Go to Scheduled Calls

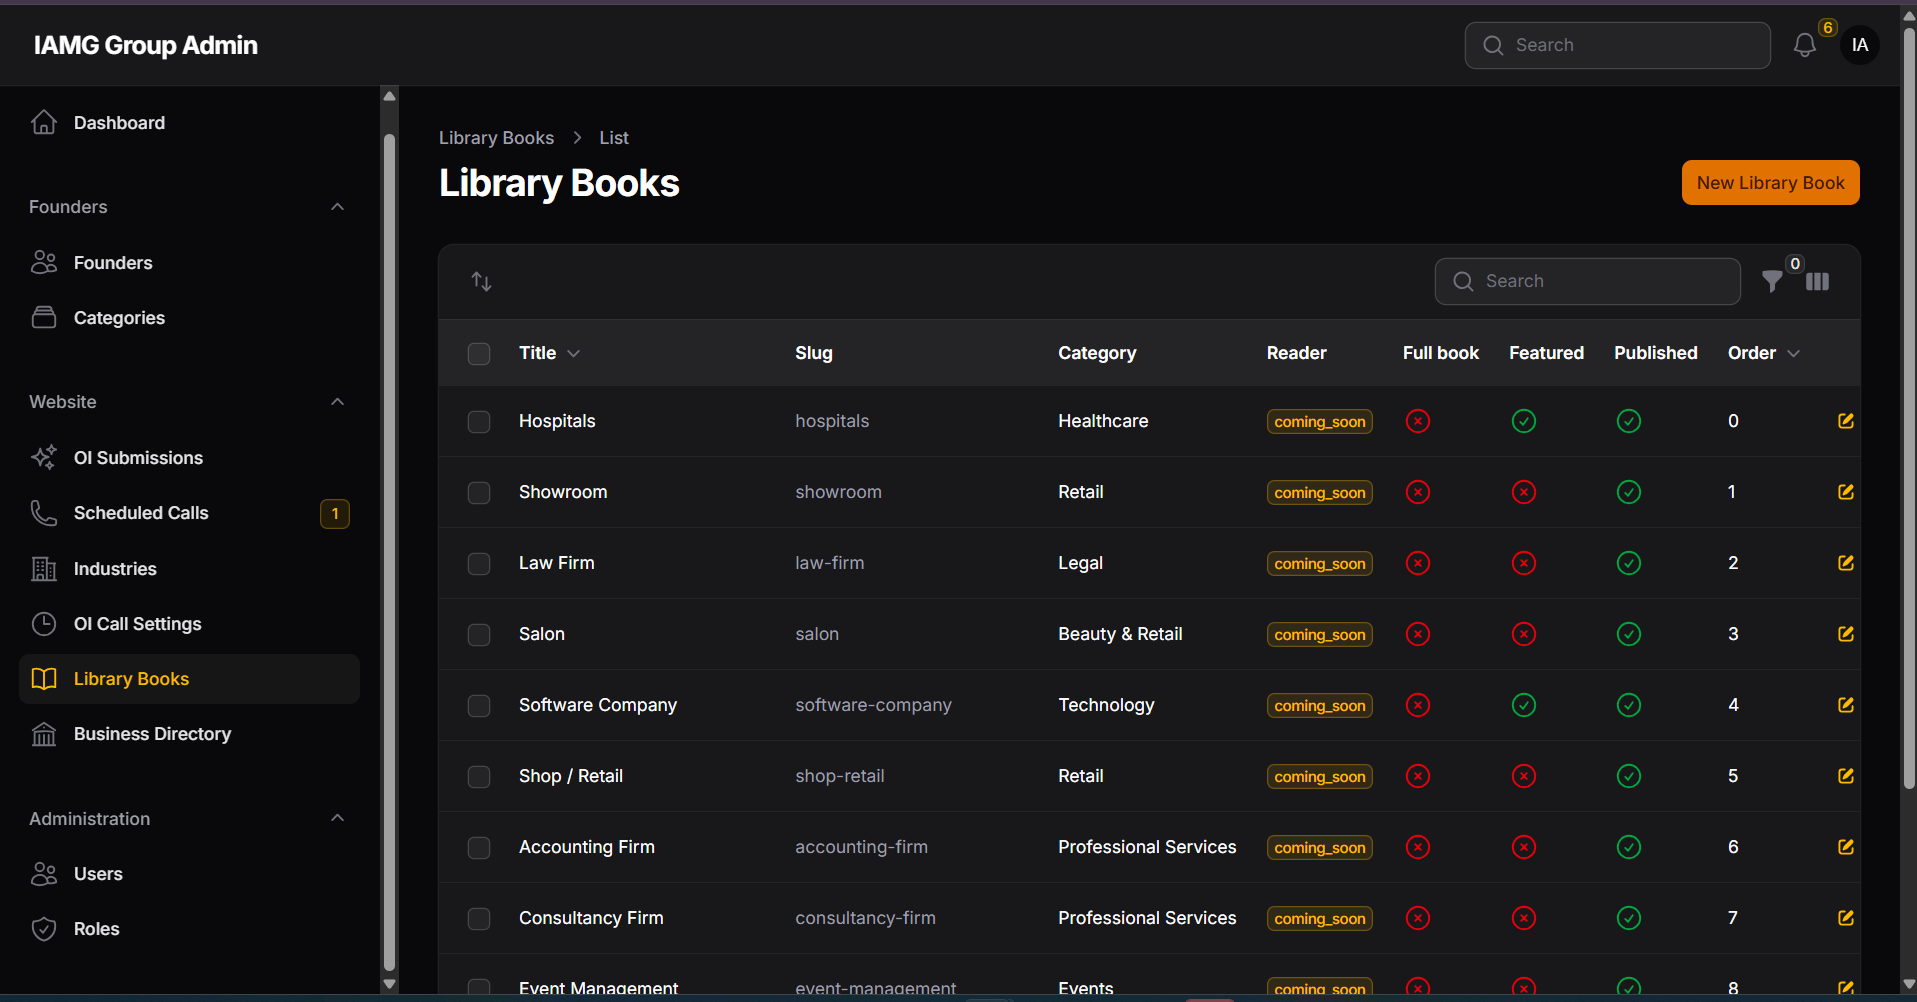(189, 513)
